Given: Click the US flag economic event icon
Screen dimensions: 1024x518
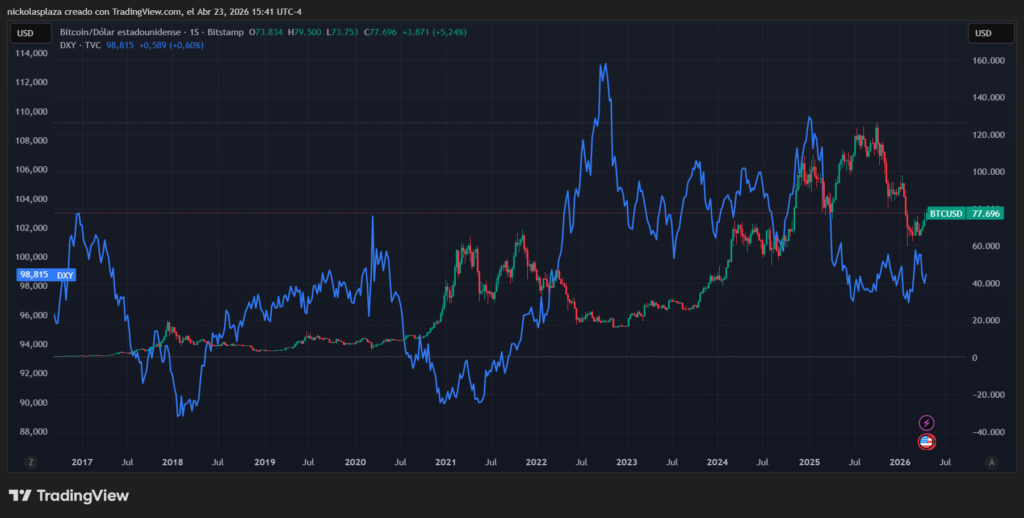Looking at the screenshot, I should (926, 442).
